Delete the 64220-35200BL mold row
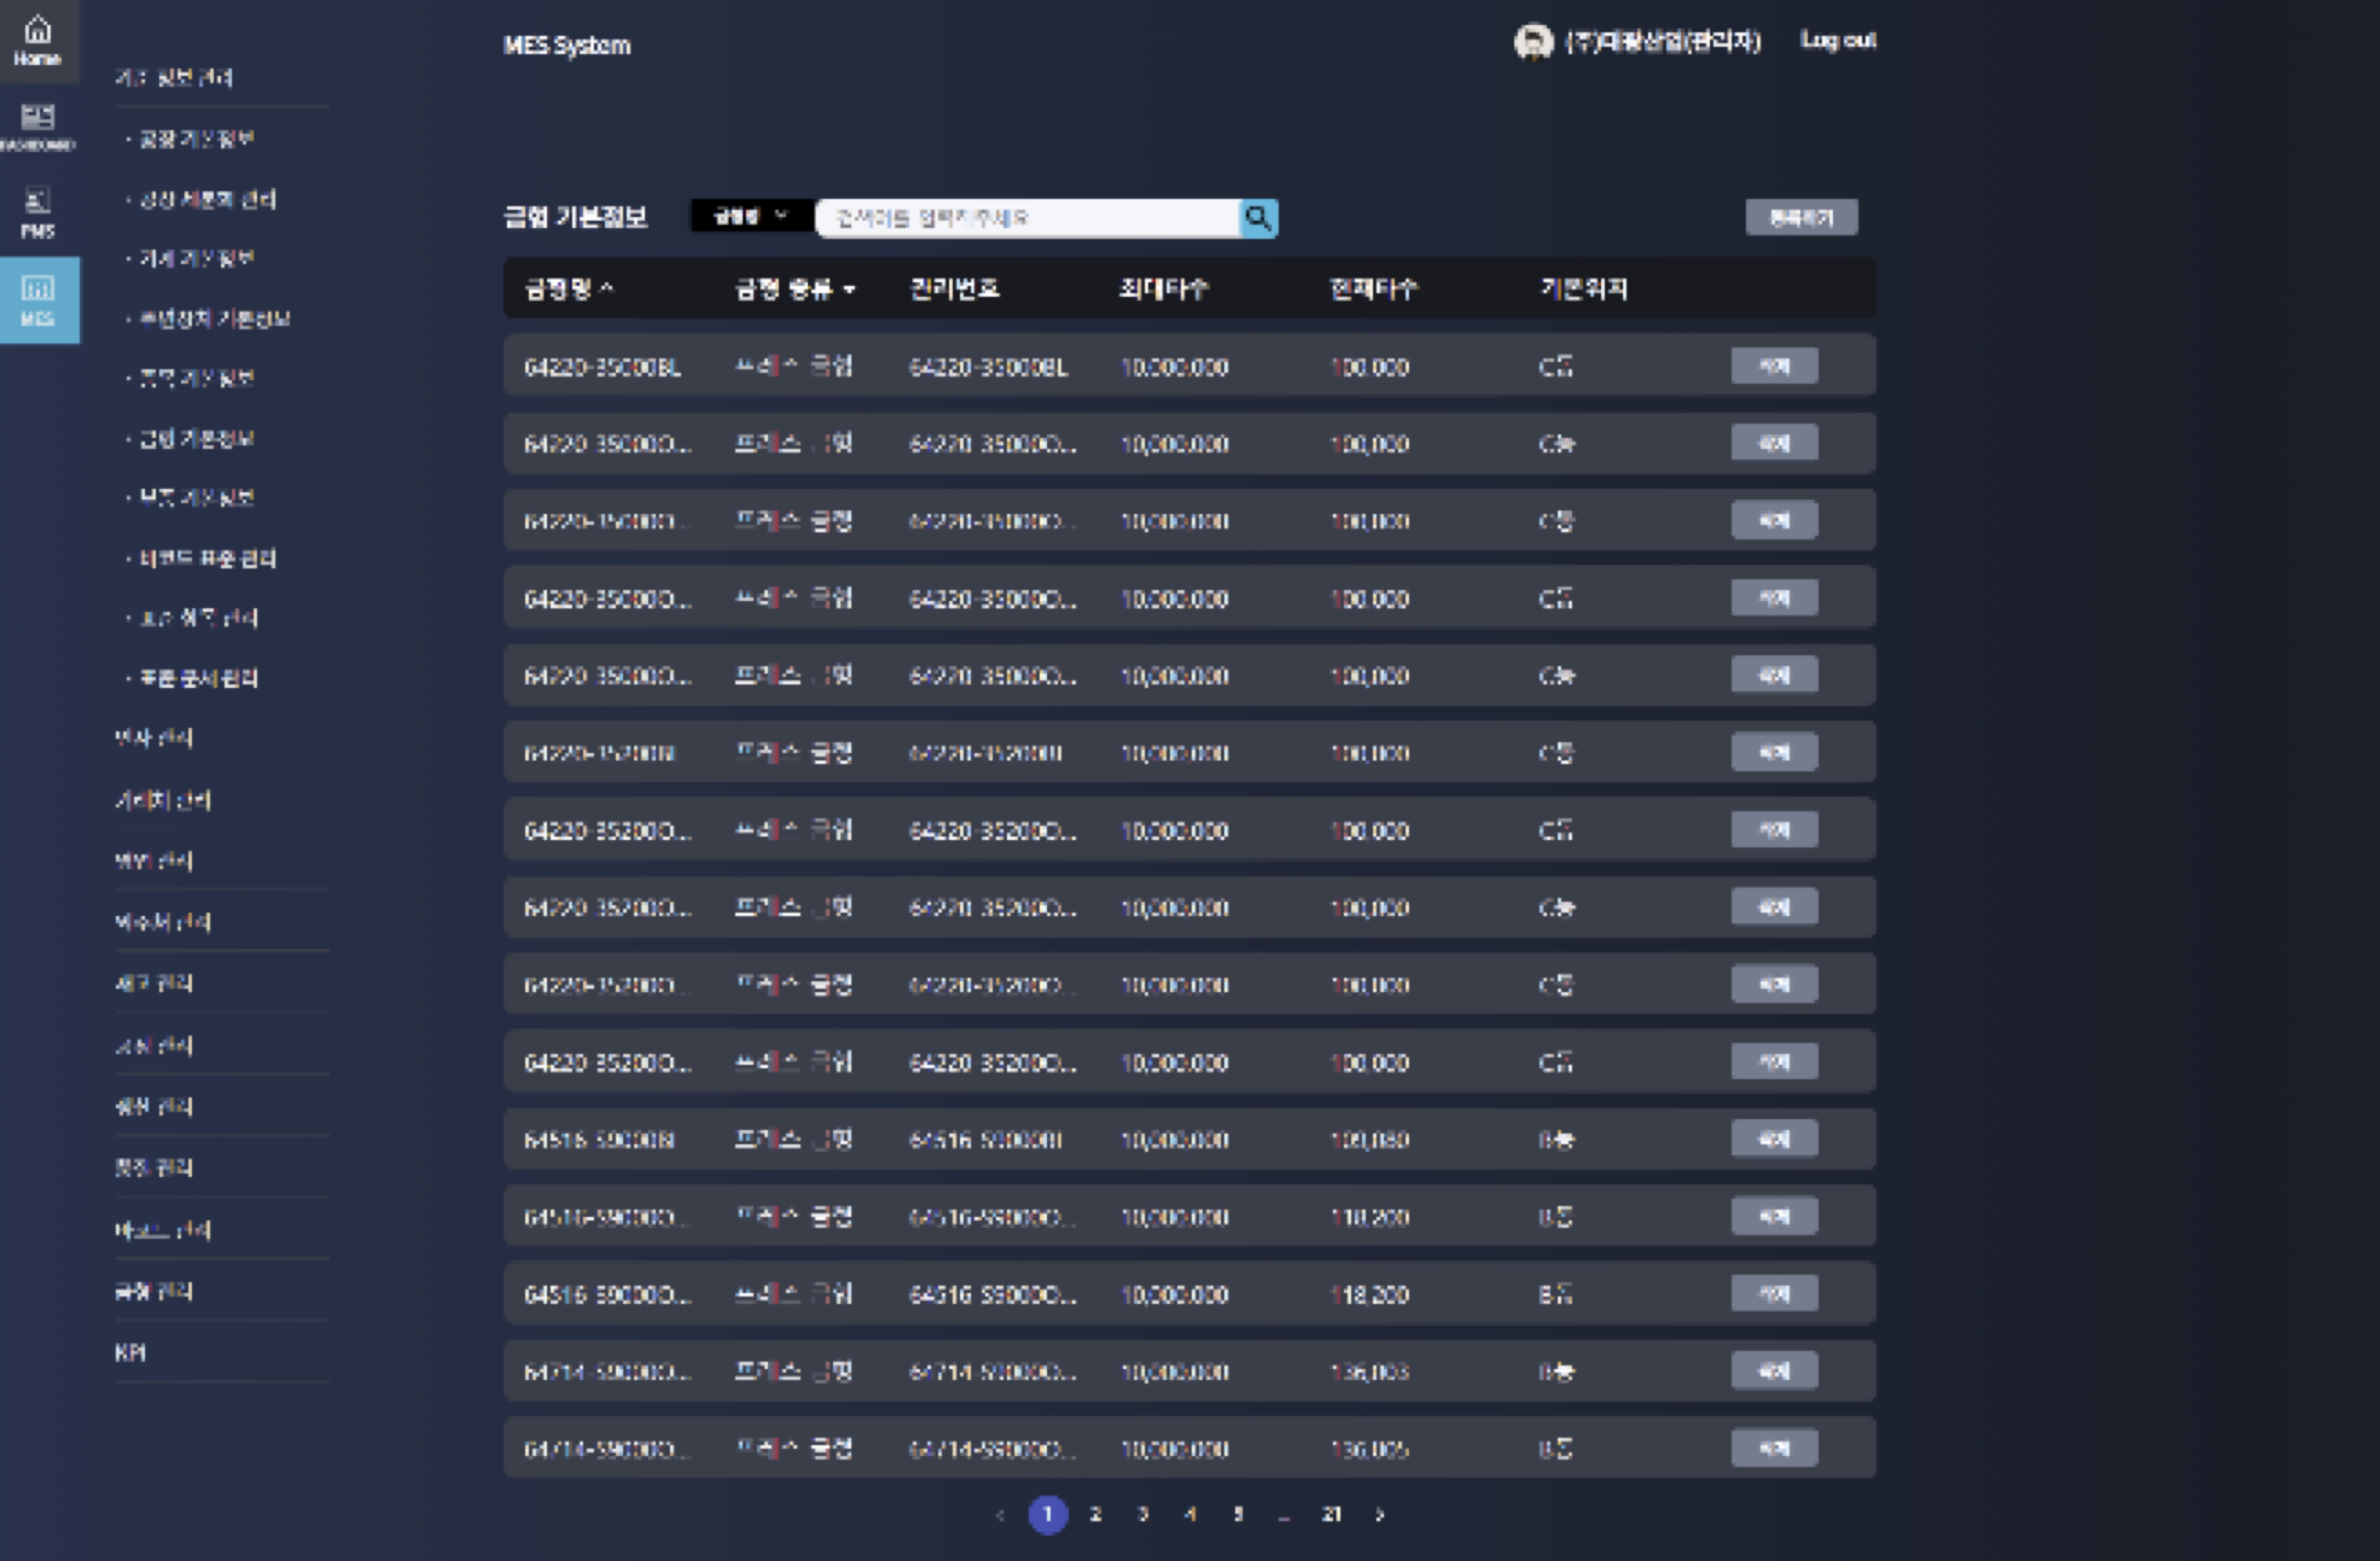 pyautogui.click(x=1774, y=752)
